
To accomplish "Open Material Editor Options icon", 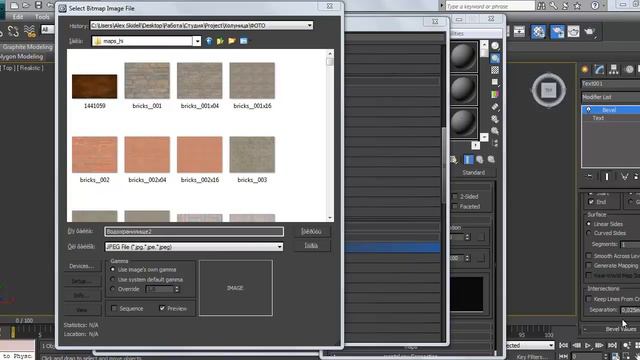I will pyautogui.click(x=495, y=119).
